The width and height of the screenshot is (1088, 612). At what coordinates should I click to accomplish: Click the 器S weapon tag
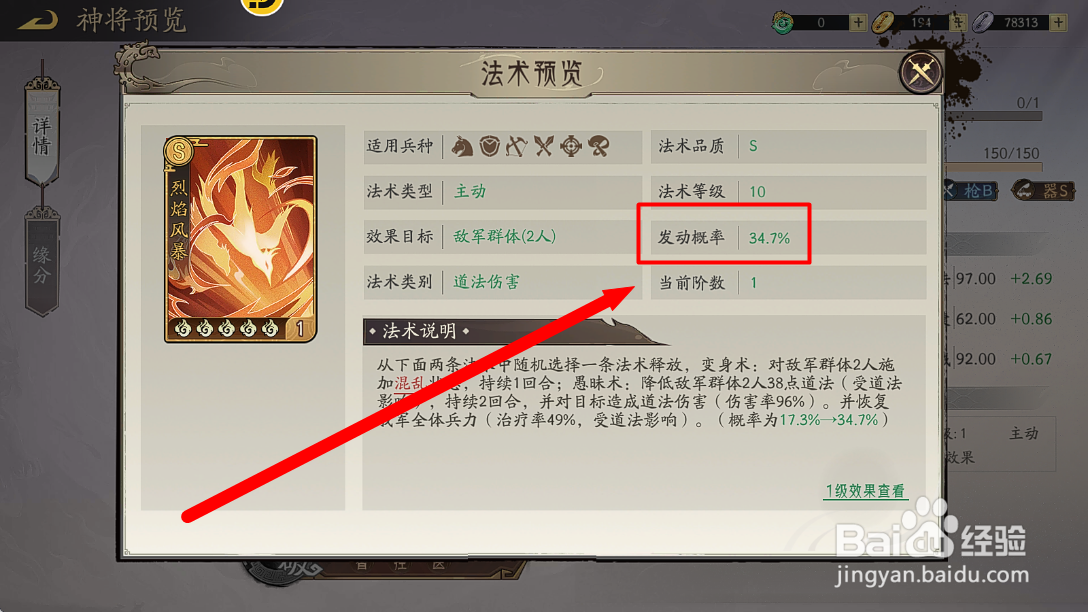(x=1043, y=190)
